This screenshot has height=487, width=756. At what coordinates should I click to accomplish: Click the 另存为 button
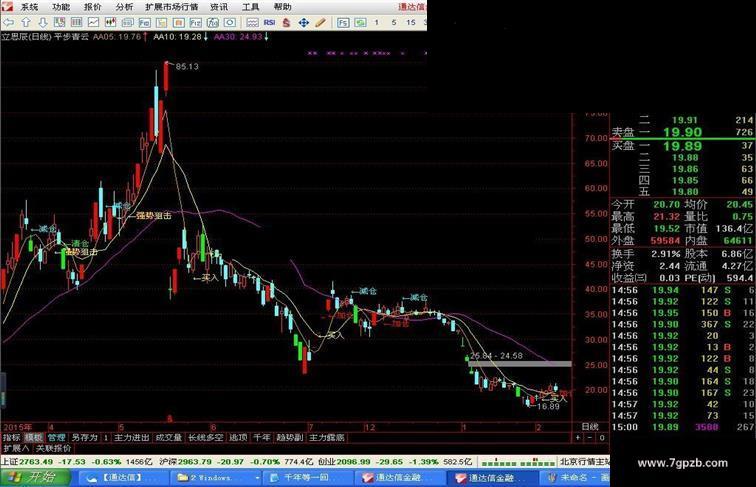pos(84,438)
